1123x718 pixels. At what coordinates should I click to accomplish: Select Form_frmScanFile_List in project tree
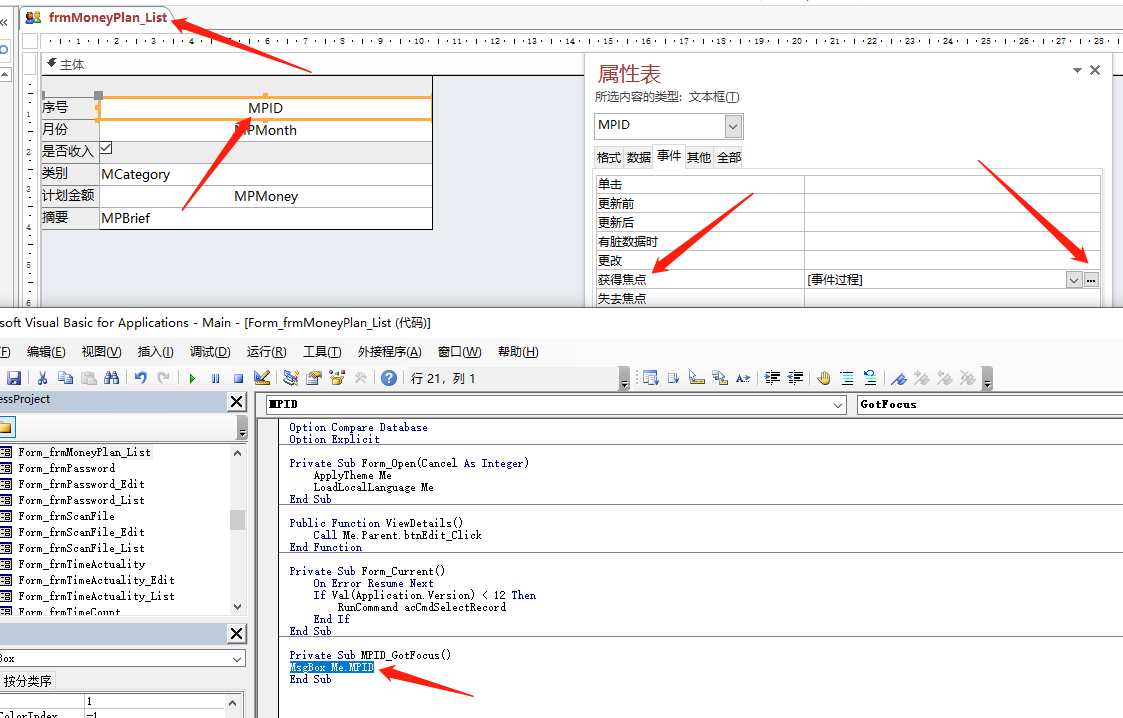82,548
